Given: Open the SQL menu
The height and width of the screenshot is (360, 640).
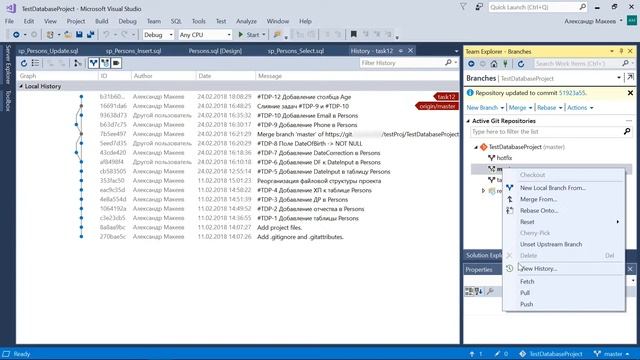Looking at the screenshot, I should click(x=176, y=21).
